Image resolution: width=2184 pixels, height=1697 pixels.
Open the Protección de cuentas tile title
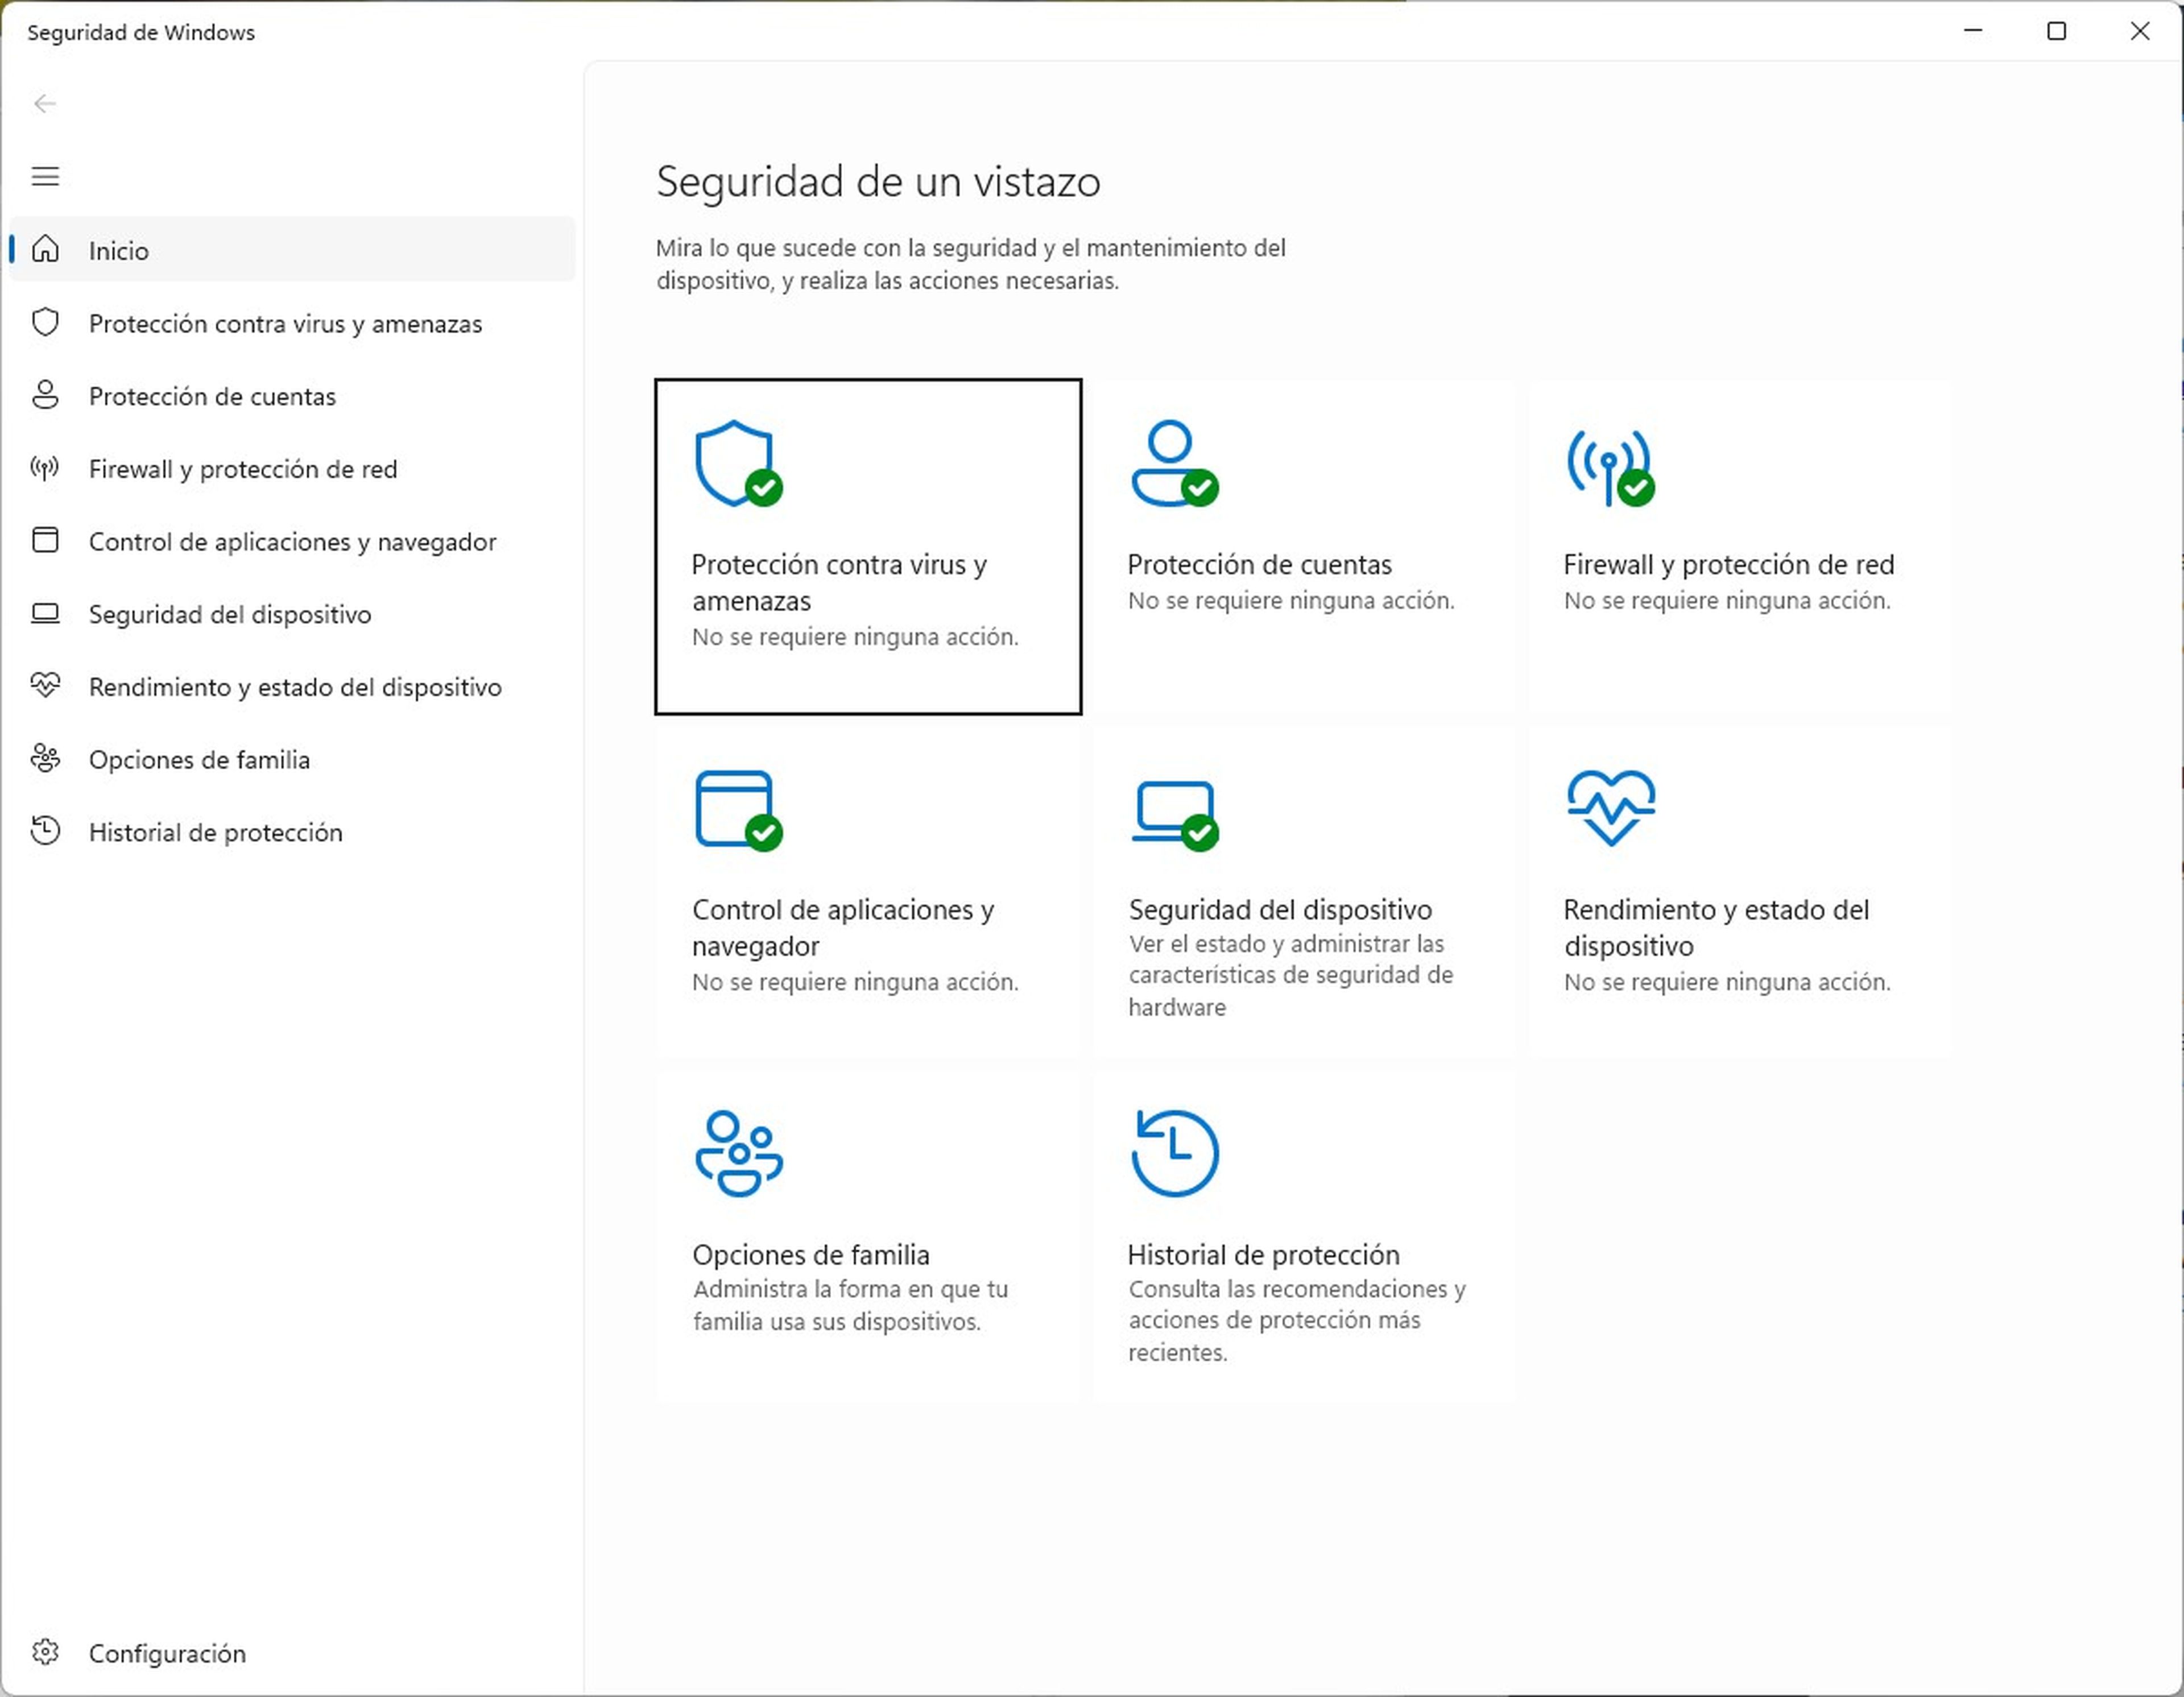click(x=1259, y=565)
